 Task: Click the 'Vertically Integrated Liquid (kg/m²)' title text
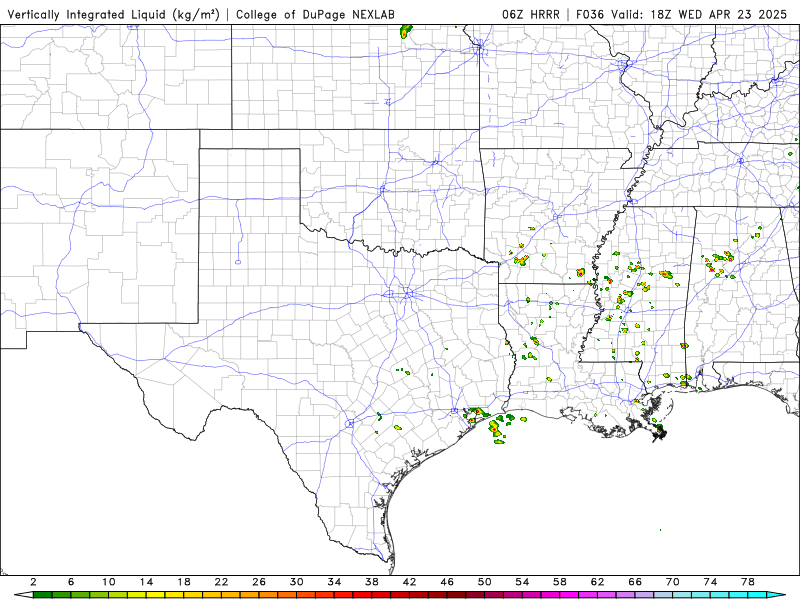pos(113,14)
